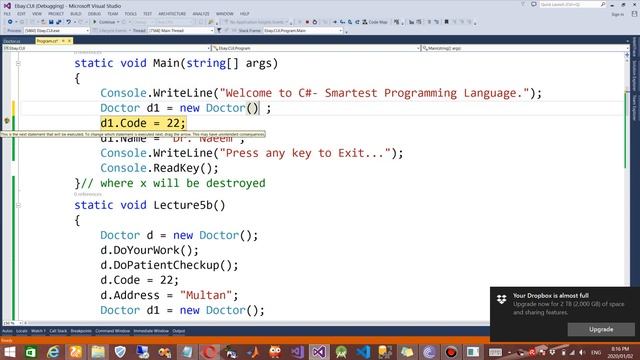Switch to the Doctor.cs tab
The height and width of the screenshot is (360, 640).
pyautogui.click(x=11, y=41)
